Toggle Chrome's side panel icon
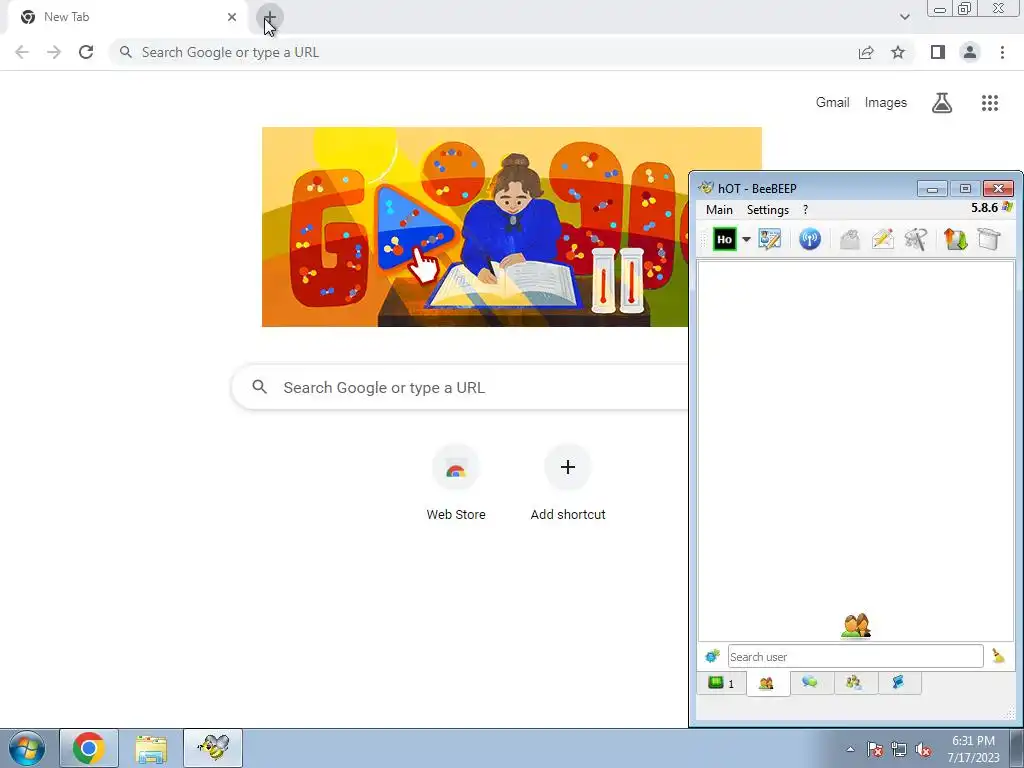This screenshot has width=1024, height=768. 938,52
